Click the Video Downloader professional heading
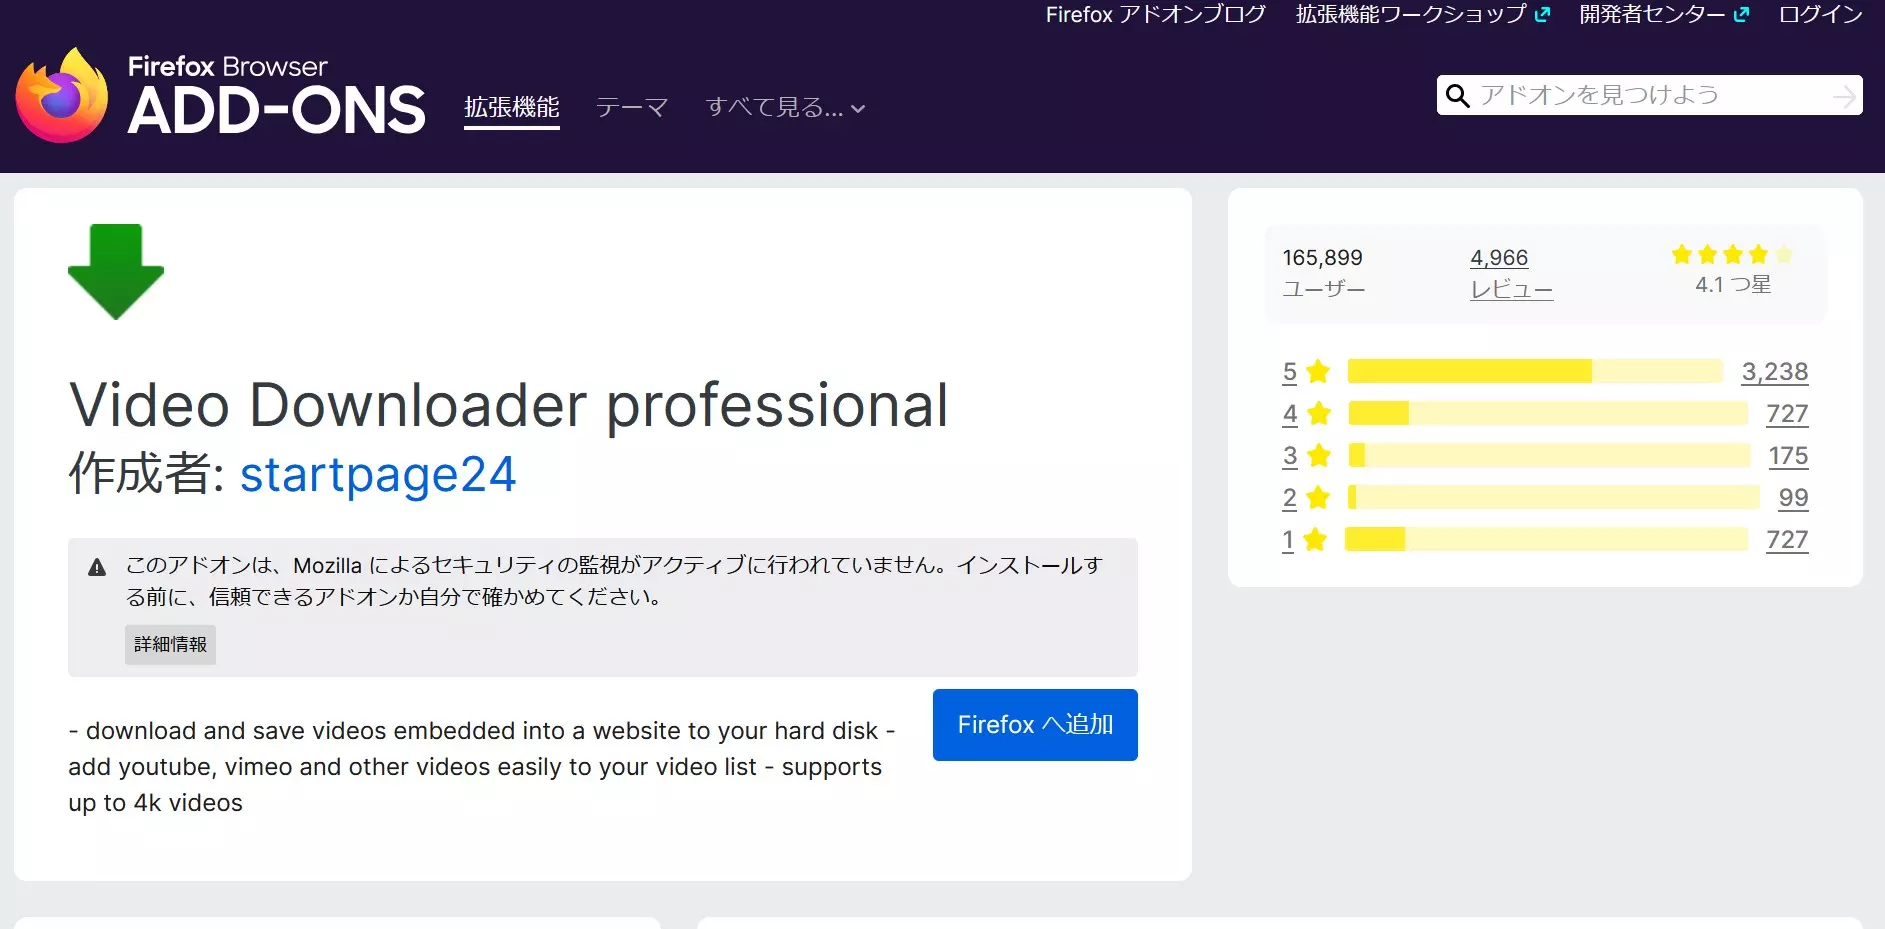Image resolution: width=1885 pixels, height=929 pixels. (509, 405)
